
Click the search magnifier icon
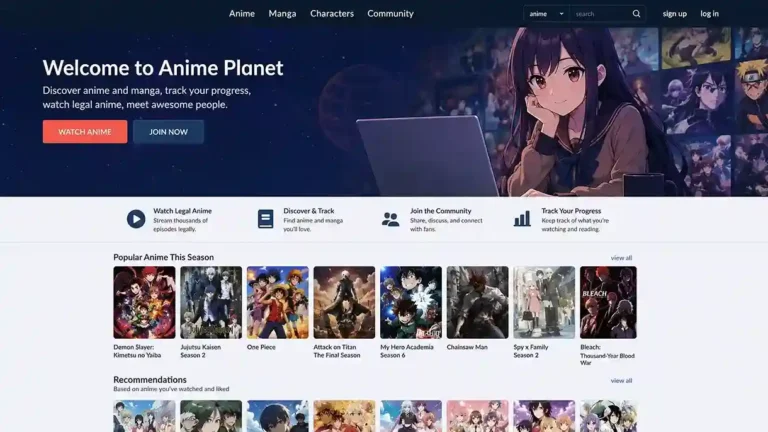[636, 14]
